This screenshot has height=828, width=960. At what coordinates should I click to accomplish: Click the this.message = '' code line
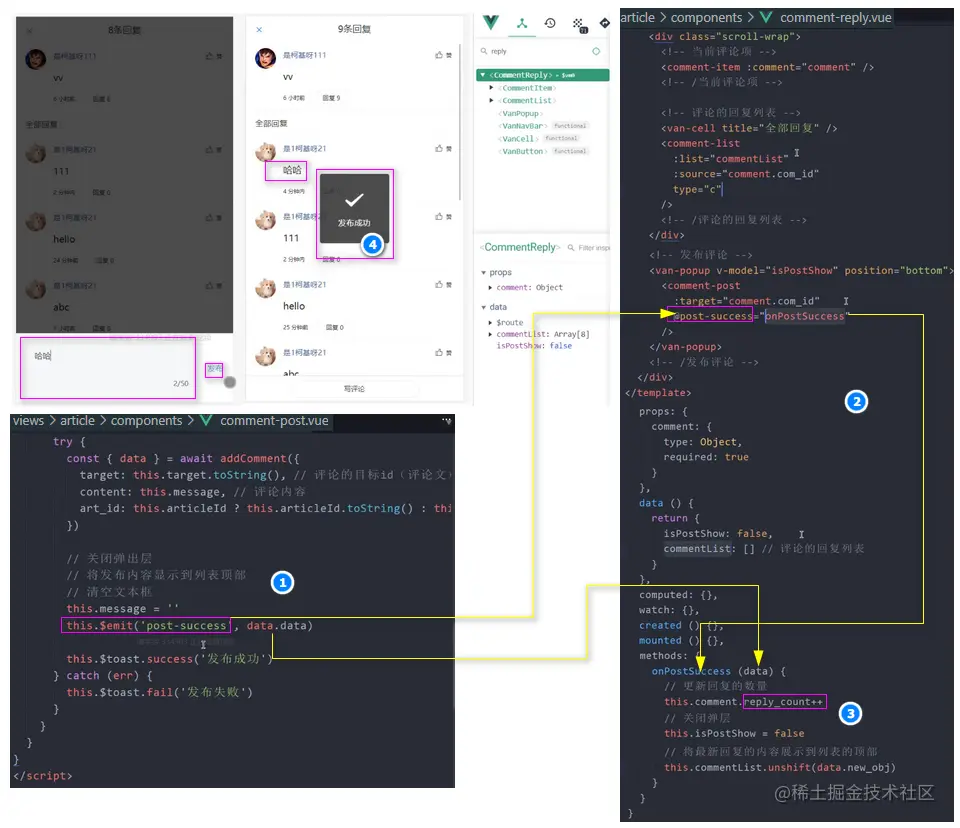[x=122, y=609]
